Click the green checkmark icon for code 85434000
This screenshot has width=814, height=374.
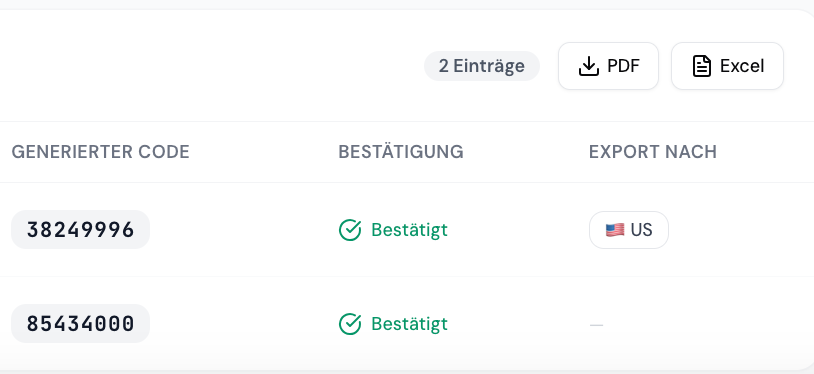(350, 324)
